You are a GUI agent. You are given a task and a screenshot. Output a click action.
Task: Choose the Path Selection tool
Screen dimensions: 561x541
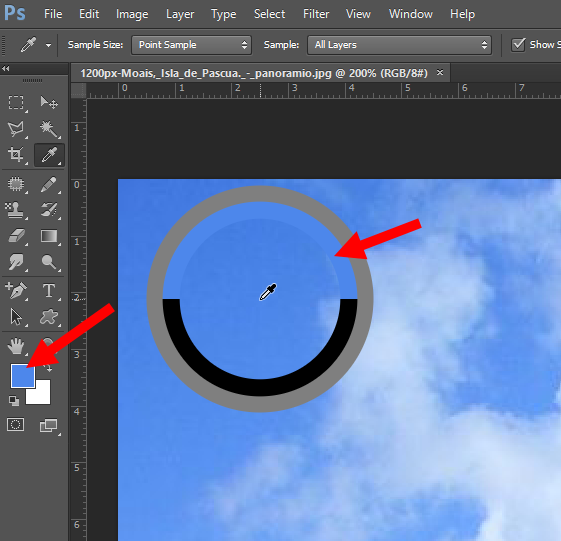[16, 317]
